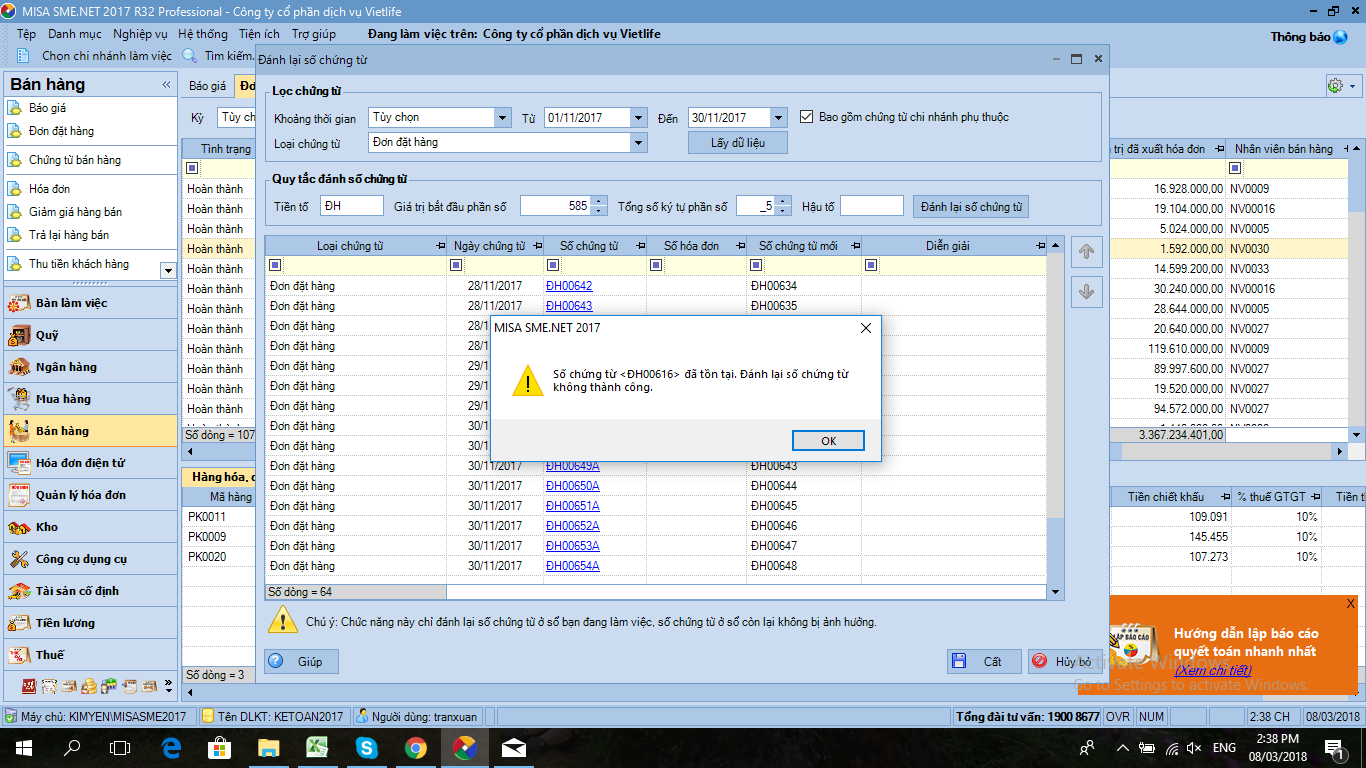
Task: Click the move-down arrow beside voucher grid
Action: click(1086, 292)
